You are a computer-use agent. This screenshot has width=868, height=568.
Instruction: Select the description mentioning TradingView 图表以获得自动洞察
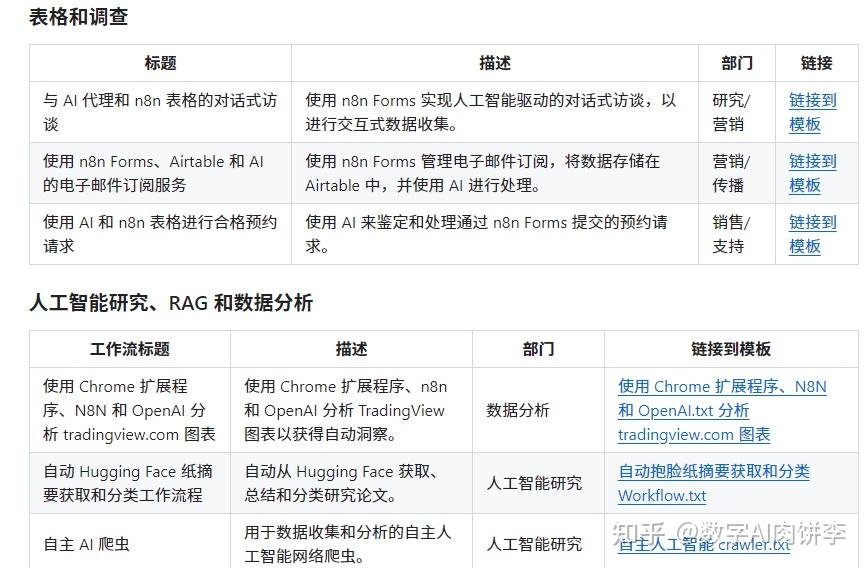click(x=352, y=410)
